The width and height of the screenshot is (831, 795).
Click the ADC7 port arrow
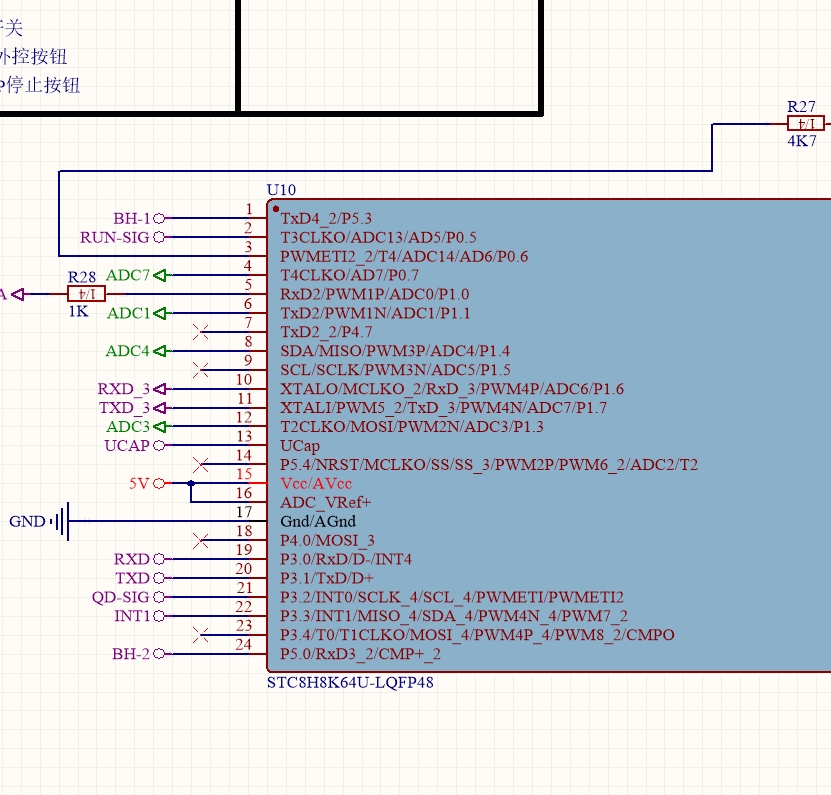point(160,275)
